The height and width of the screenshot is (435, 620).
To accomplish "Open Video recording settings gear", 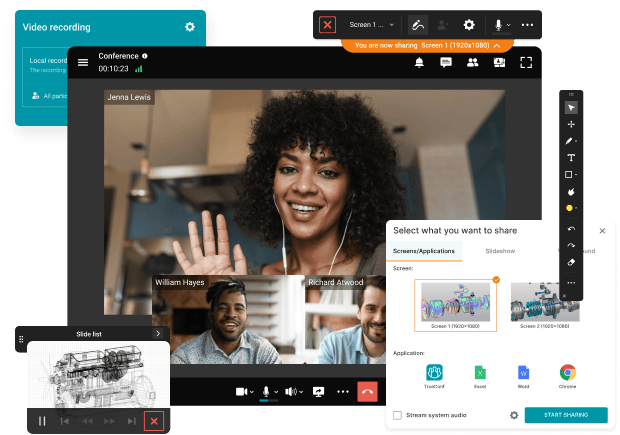I will (190, 27).
